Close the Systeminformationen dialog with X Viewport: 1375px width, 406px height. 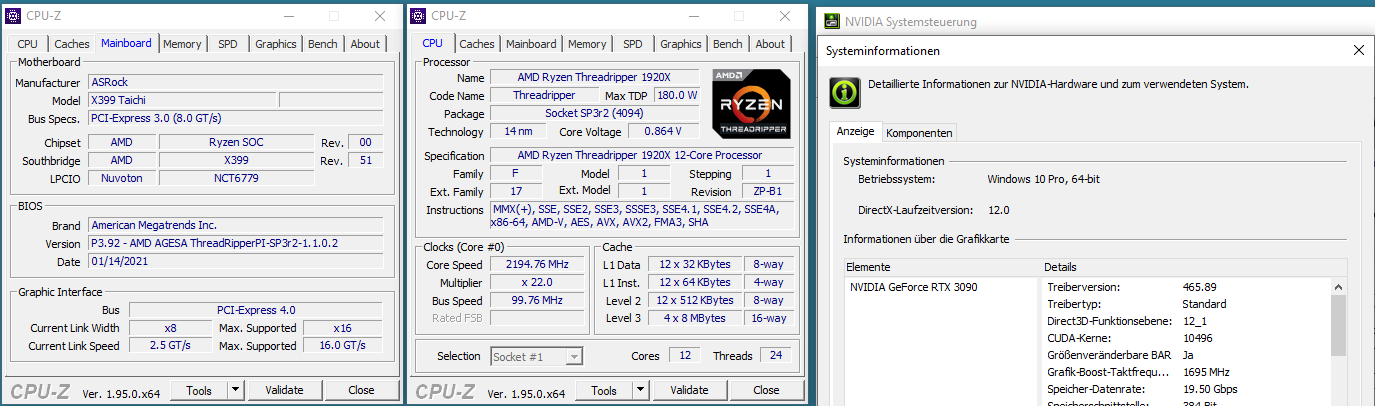[1358, 50]
